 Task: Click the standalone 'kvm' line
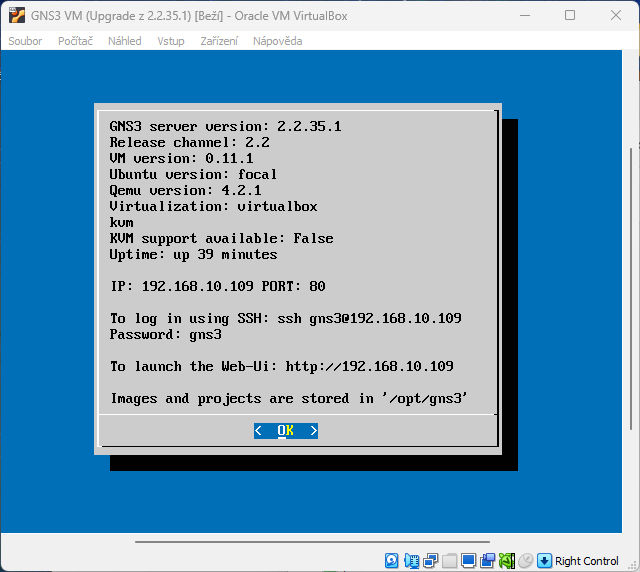tap(121, 223)
